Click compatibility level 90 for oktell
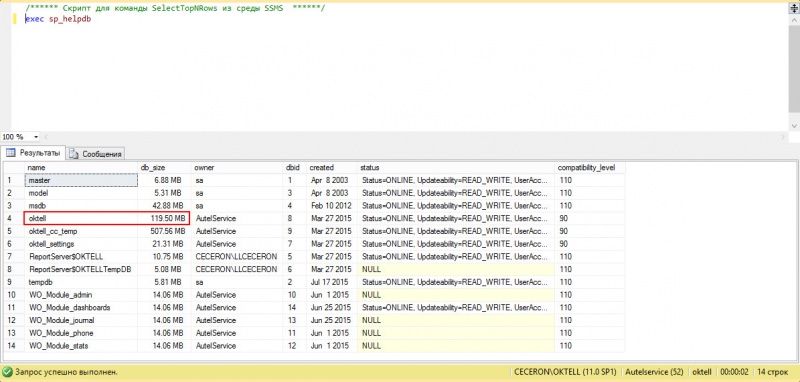Screen dimensions: 800x382 point(589,218)
